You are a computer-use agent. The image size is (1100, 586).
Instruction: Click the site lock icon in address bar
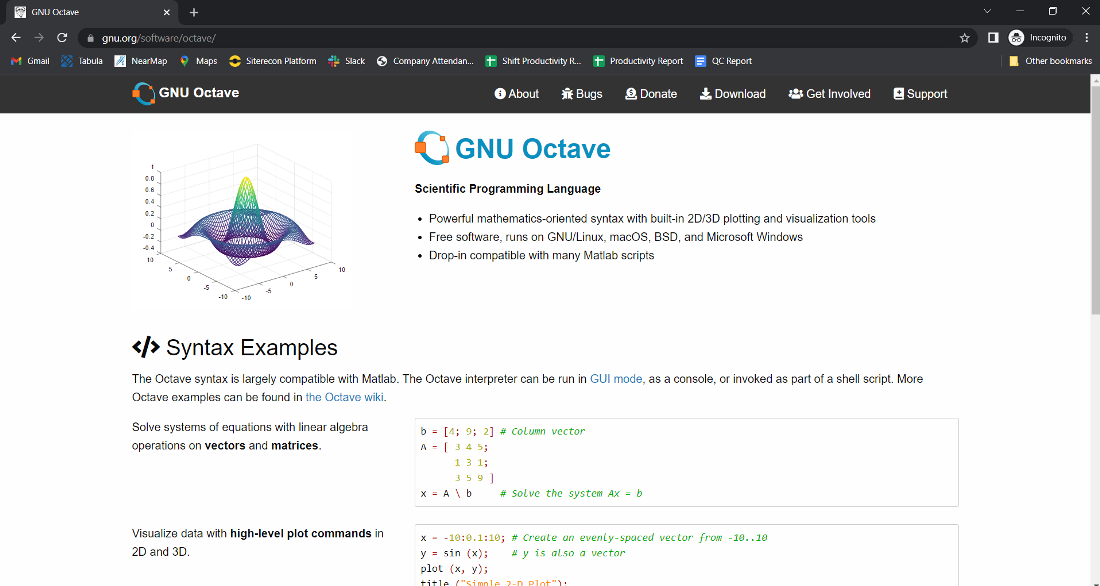coord(90,38)
